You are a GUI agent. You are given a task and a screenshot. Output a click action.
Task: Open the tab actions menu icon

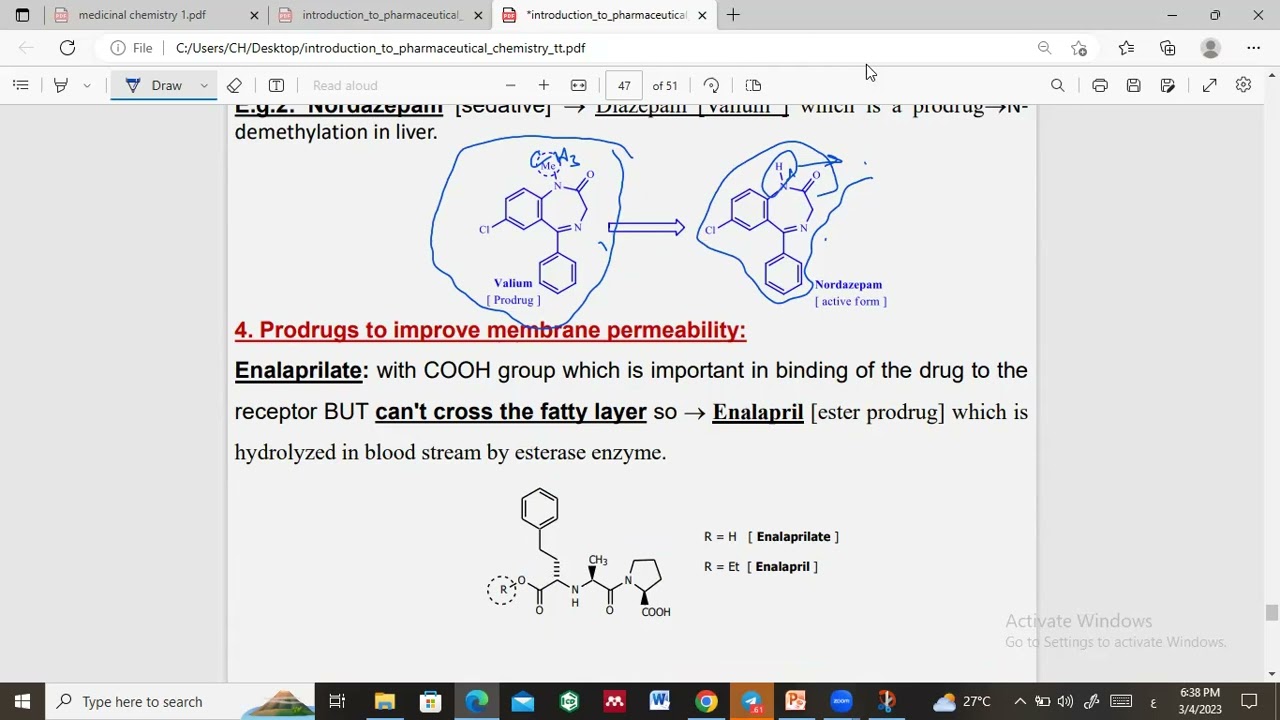click(22, 15)
